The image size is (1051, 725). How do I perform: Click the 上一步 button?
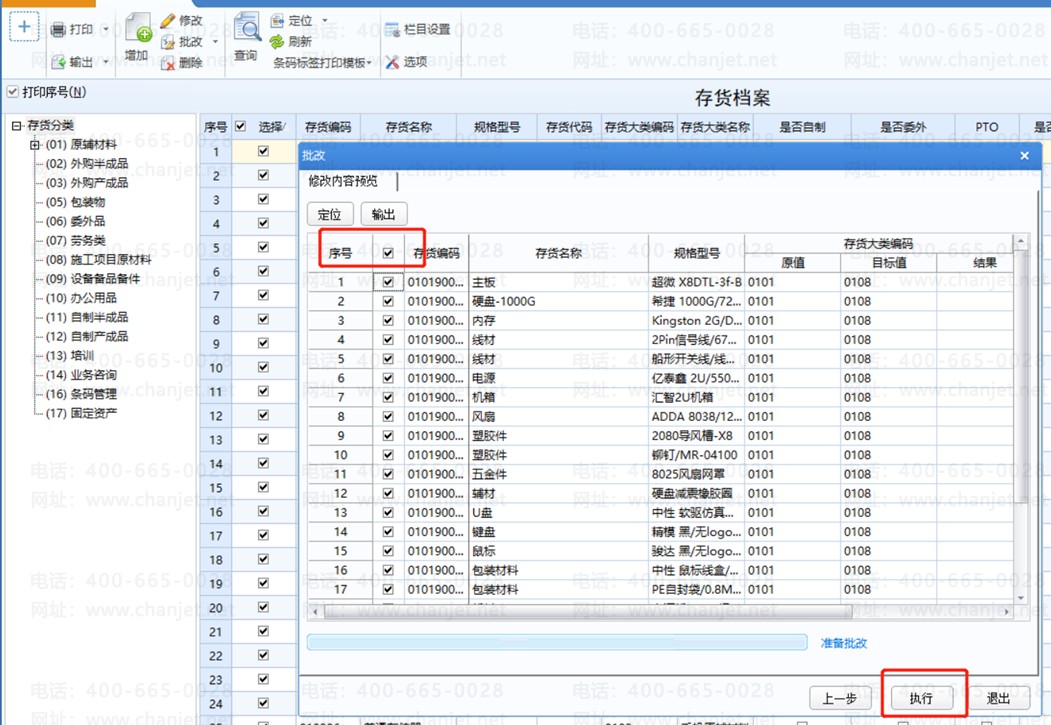click(x=840, y=698)
